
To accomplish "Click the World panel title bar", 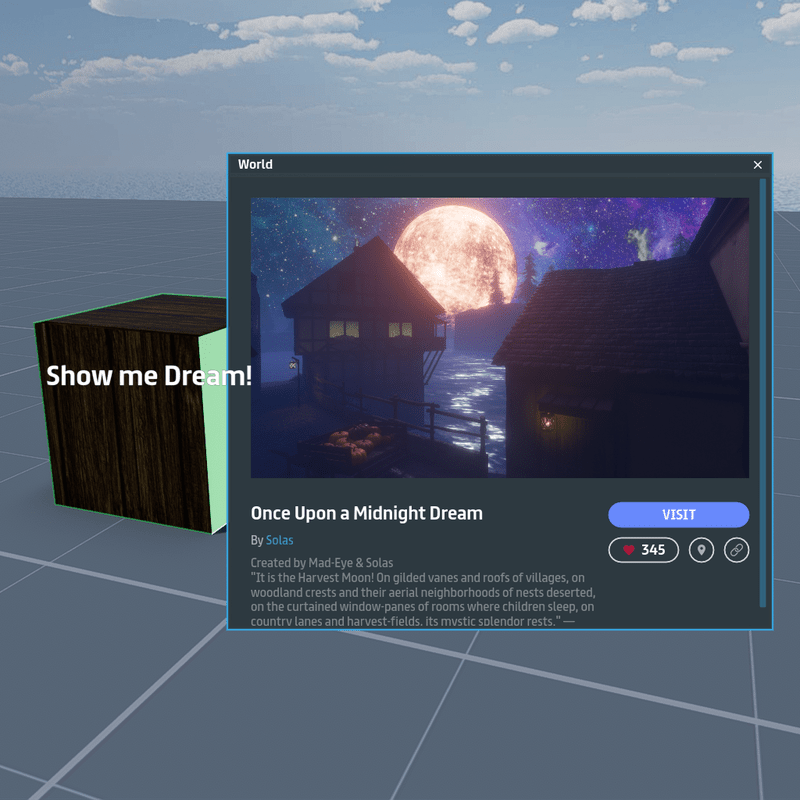I will [480, 165].
